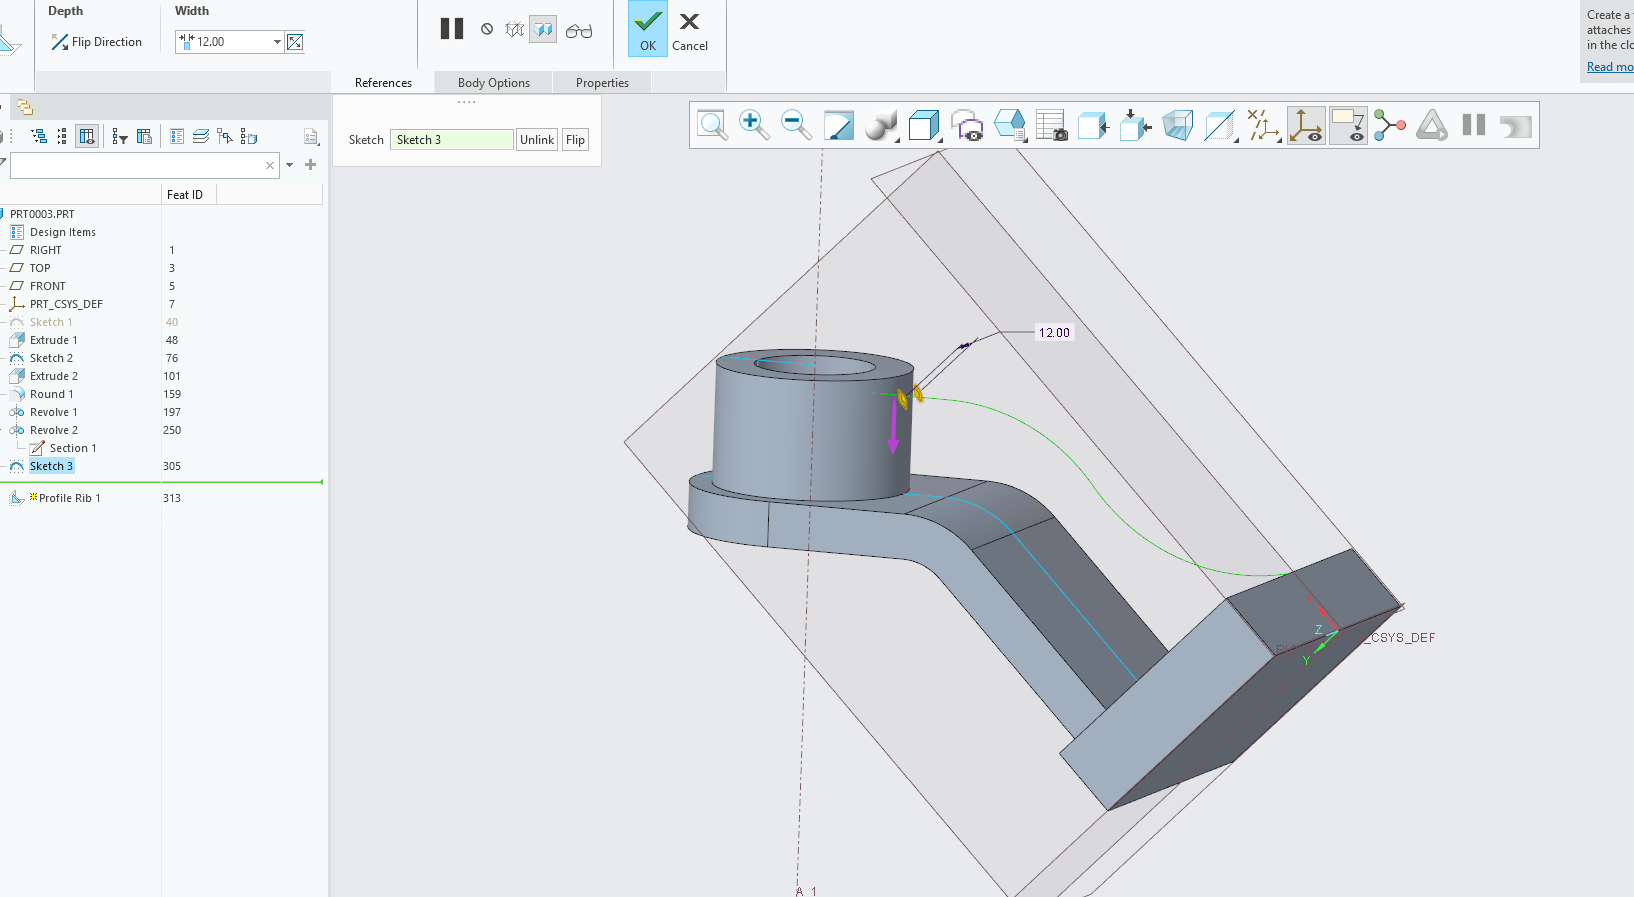Click the Repaint screen icon
1634x897 pixels.
pyautogui.click(x=838, y=125)
